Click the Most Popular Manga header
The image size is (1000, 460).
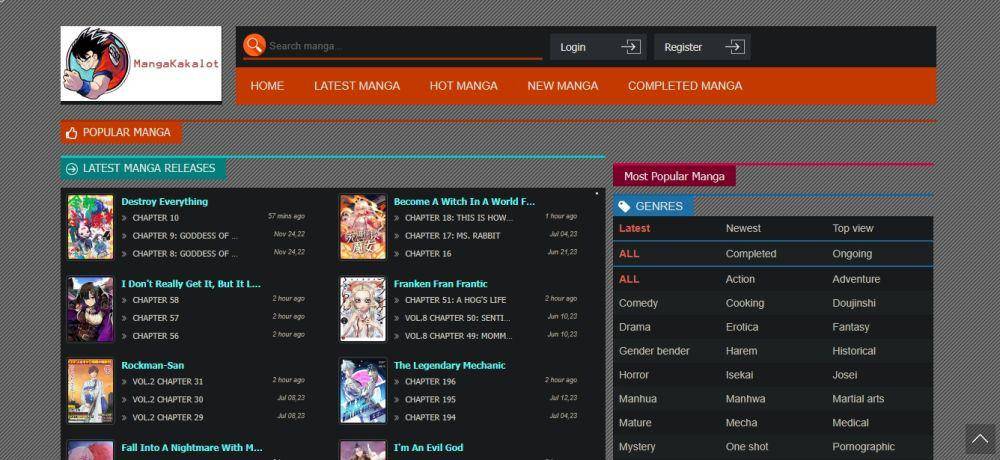click(x=674, y=176)
